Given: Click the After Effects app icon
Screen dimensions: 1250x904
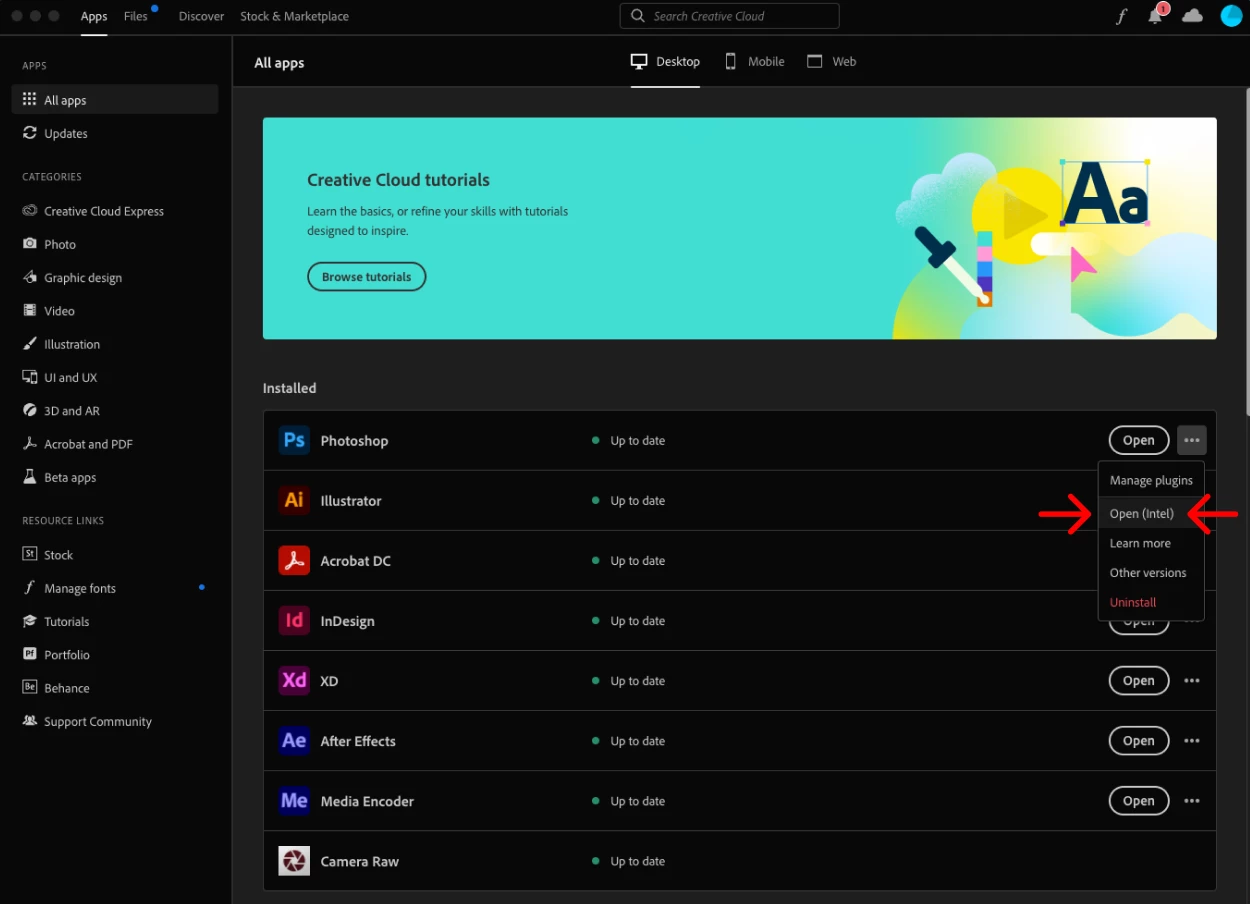Looking at the screenshot, I should [x=294, y=740].
